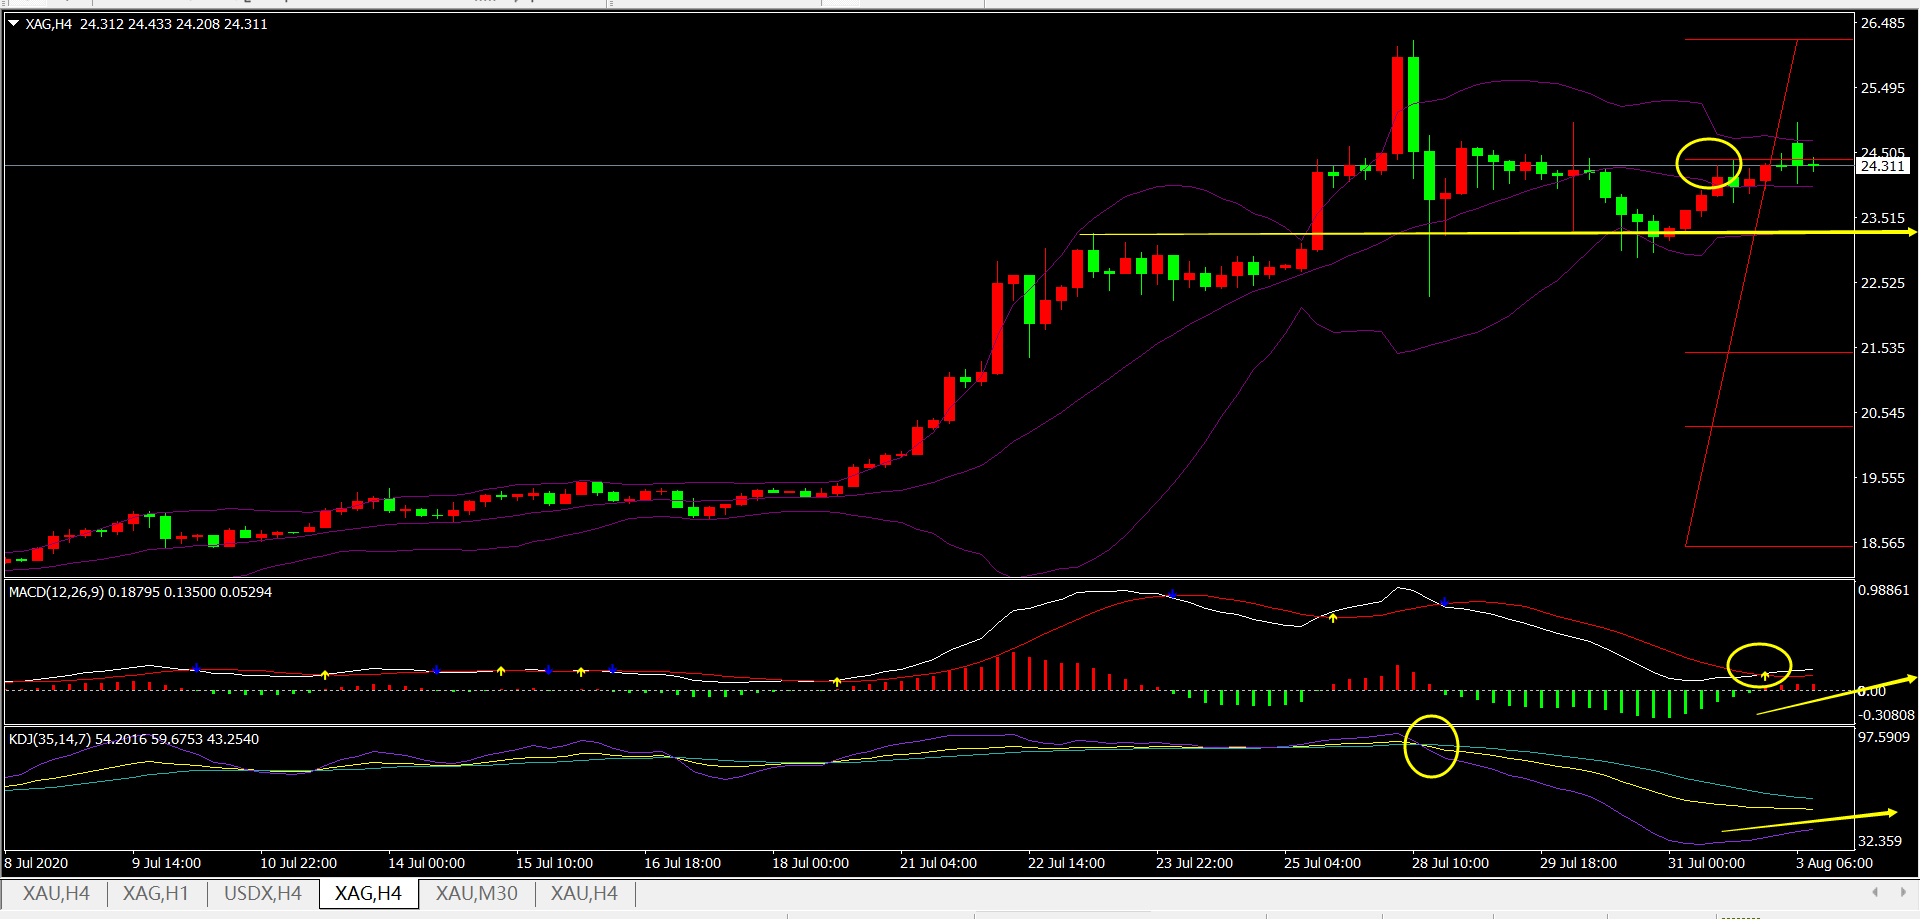
Task: Switch to the XAU,M30 chart tab
Action: pyautogui.click(x=477, y=893)
